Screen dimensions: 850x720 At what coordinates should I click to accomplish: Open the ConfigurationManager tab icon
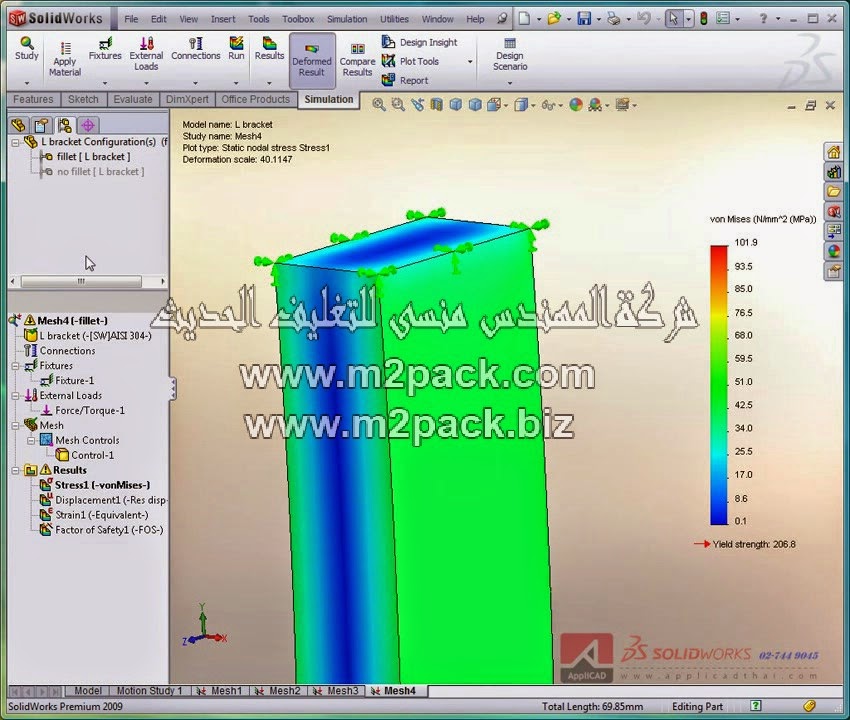tap(65, 126)
